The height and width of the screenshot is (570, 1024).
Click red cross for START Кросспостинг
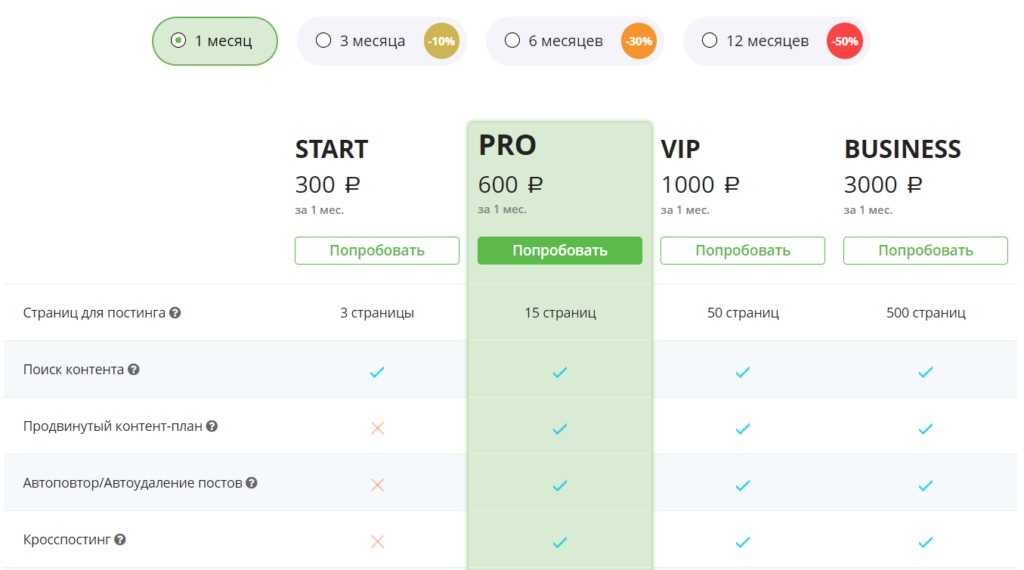[377, 542]
